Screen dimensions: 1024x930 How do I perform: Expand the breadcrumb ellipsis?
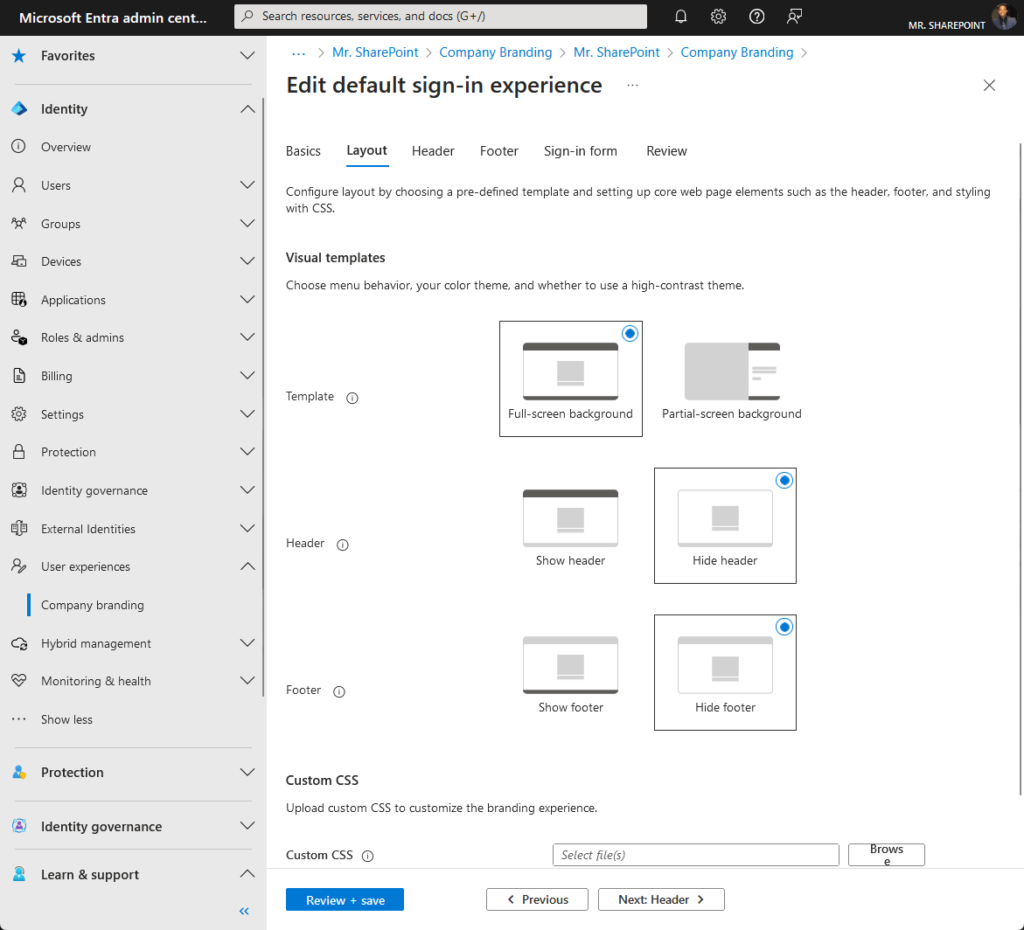pos(298,53)
